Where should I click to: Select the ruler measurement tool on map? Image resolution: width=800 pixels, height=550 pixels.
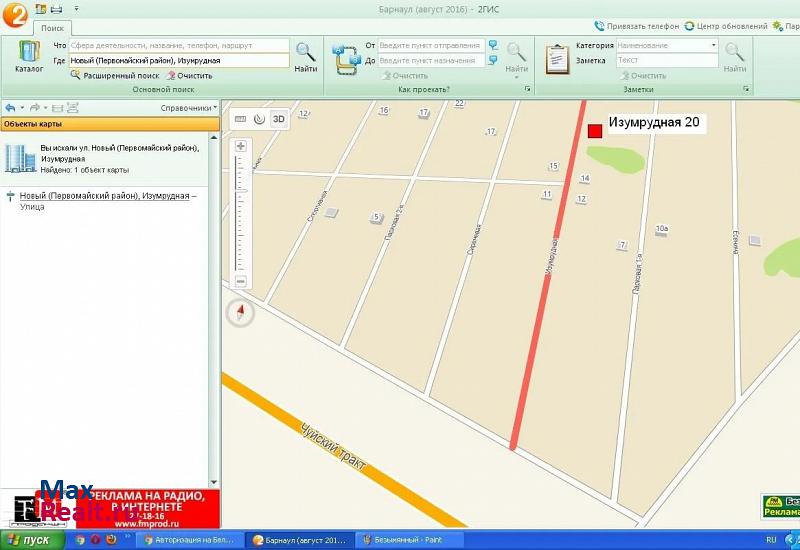[x=240, y=119]
